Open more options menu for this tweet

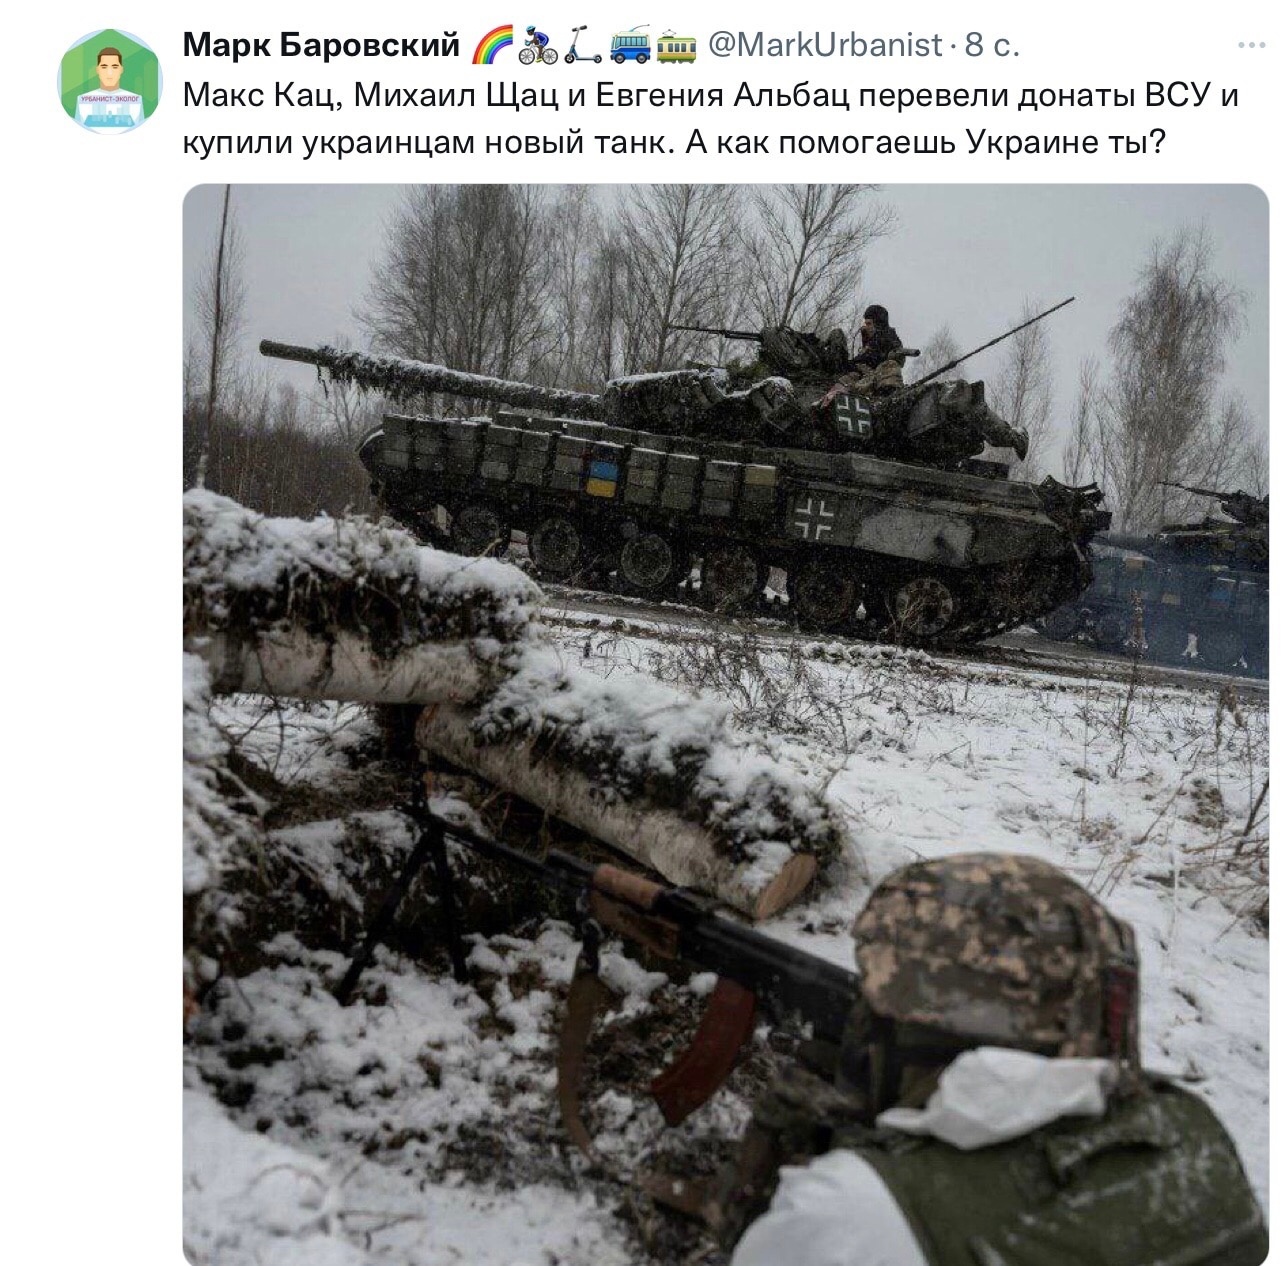pos(1250,45)
